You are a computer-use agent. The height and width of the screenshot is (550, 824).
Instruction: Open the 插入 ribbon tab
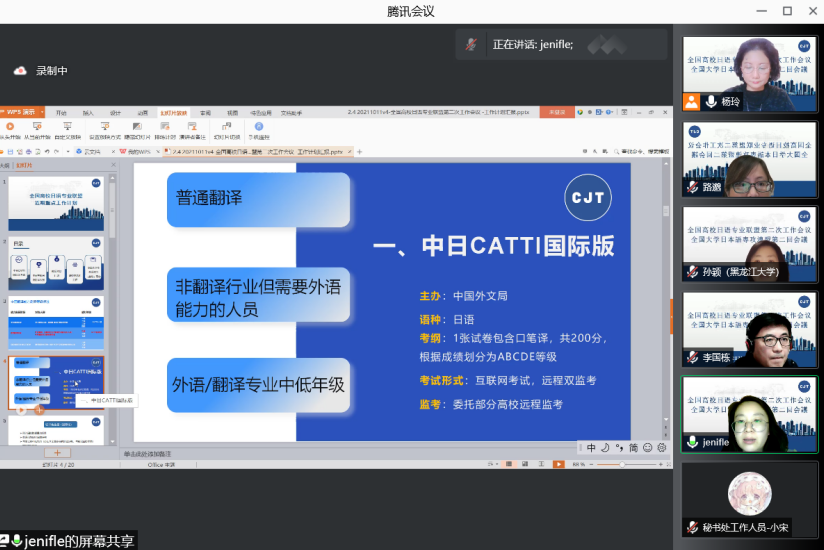tap(88, 113)
